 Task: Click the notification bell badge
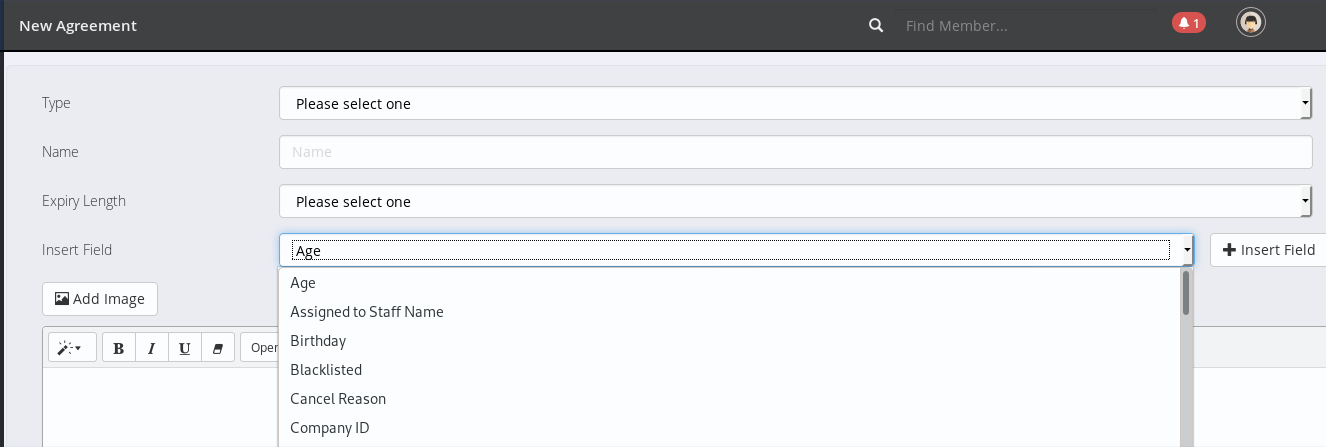1188,22
